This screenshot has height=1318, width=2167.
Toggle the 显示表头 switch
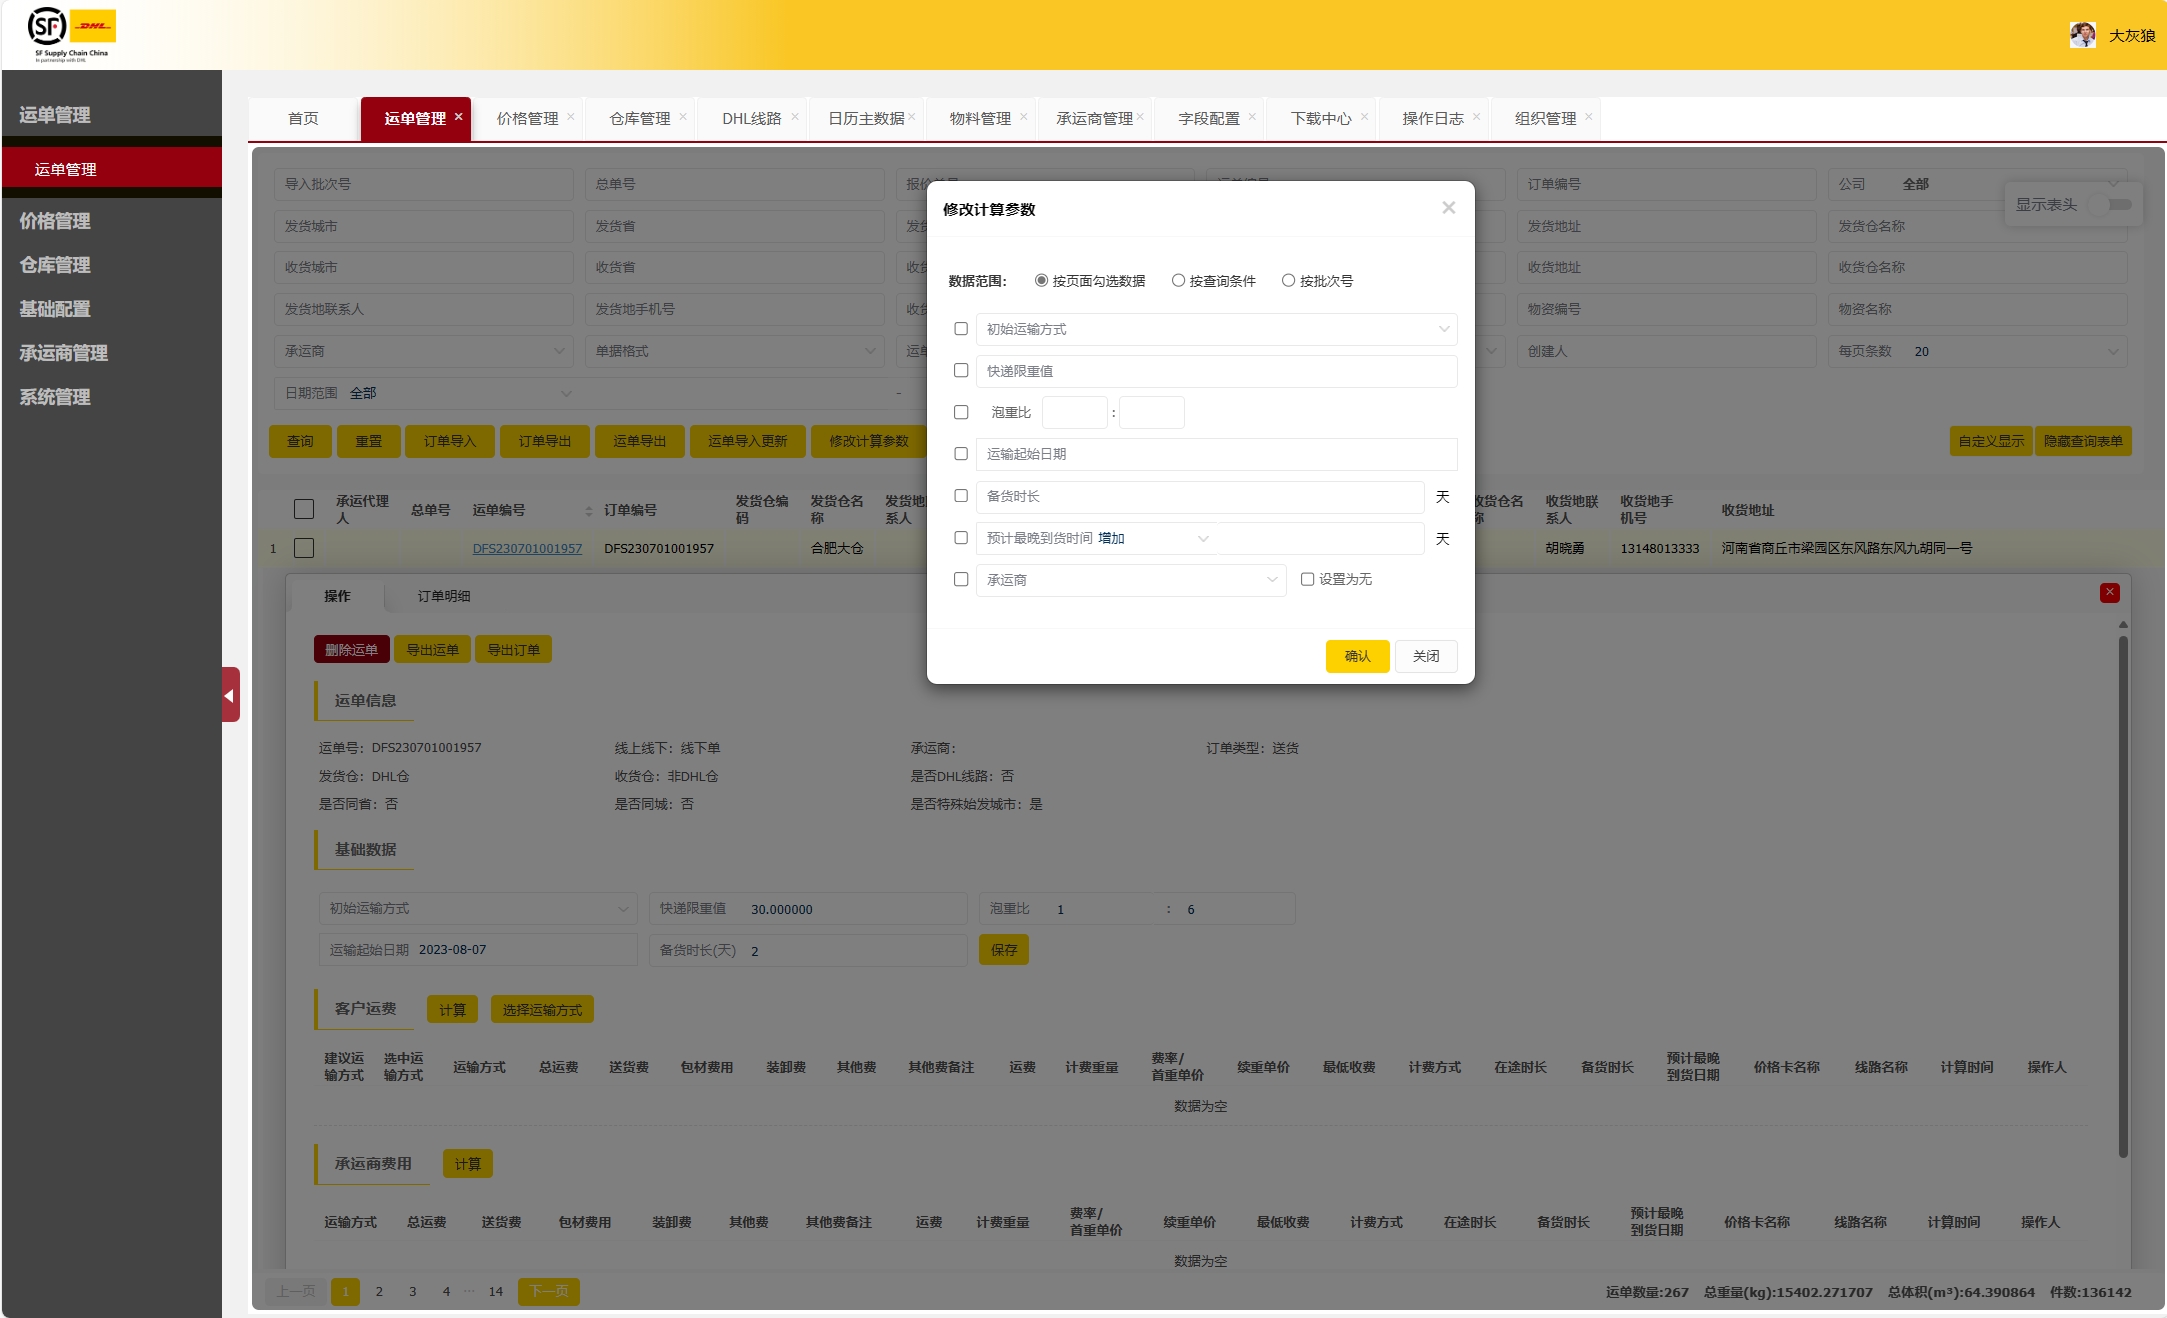tap(2111, 204)
